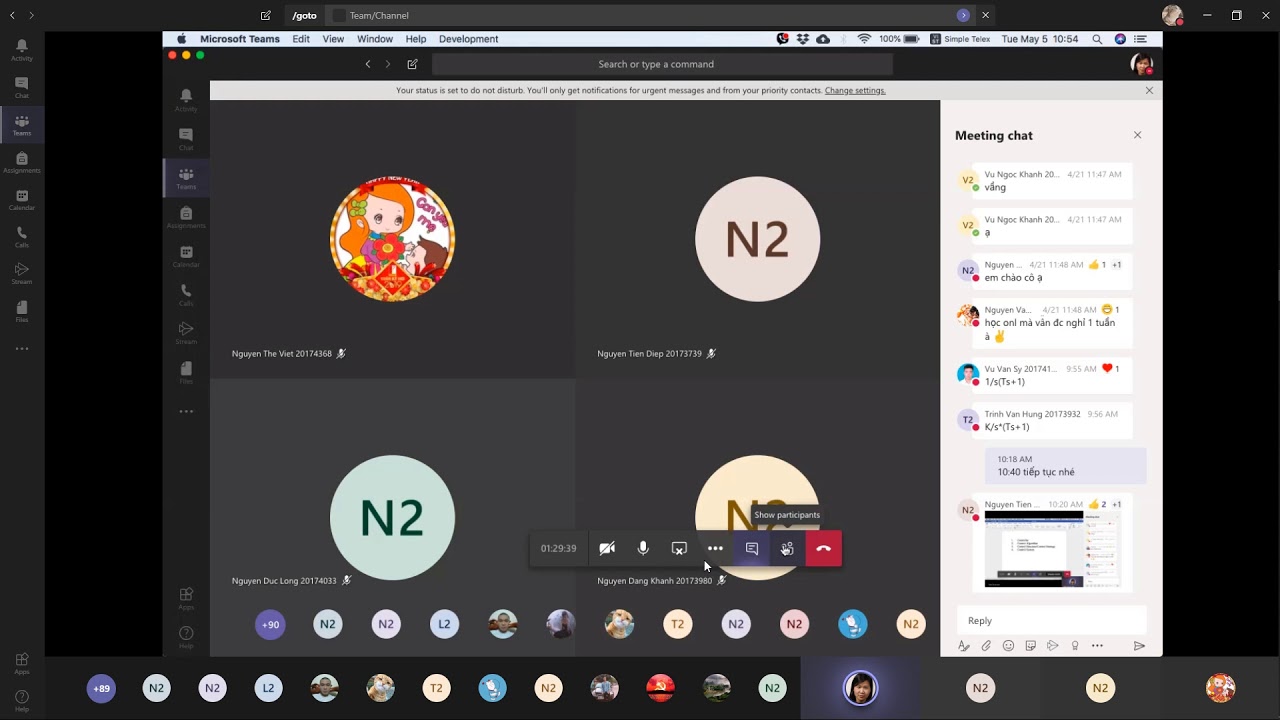The width and height of the screenshot is (1280, 720).
Task: Open more apps ellipsis in outer sidebar
Action: click(22, 349)
